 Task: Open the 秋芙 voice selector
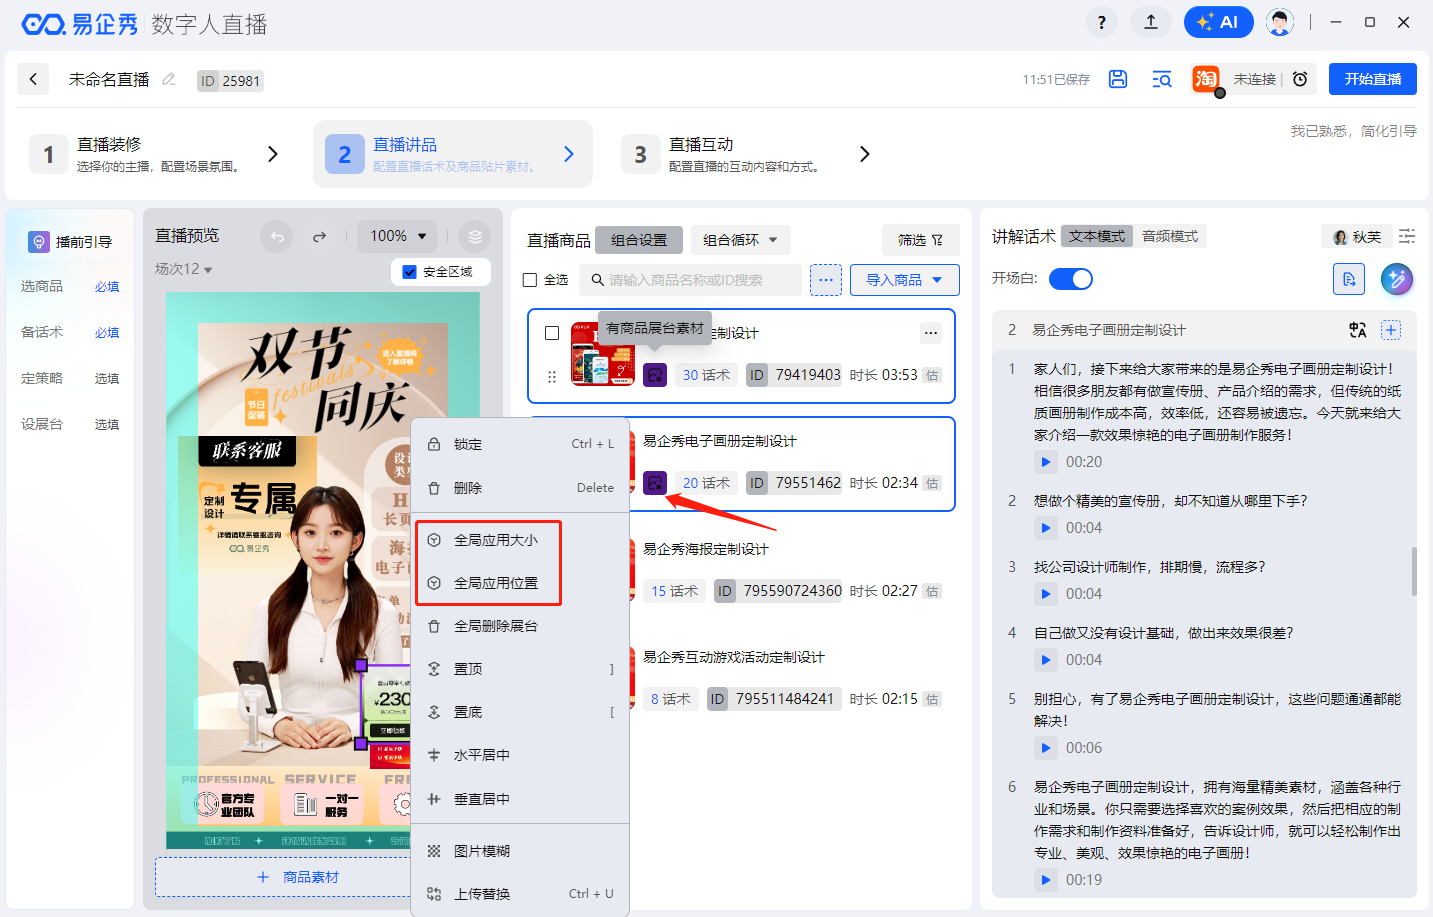point(1357,237)
